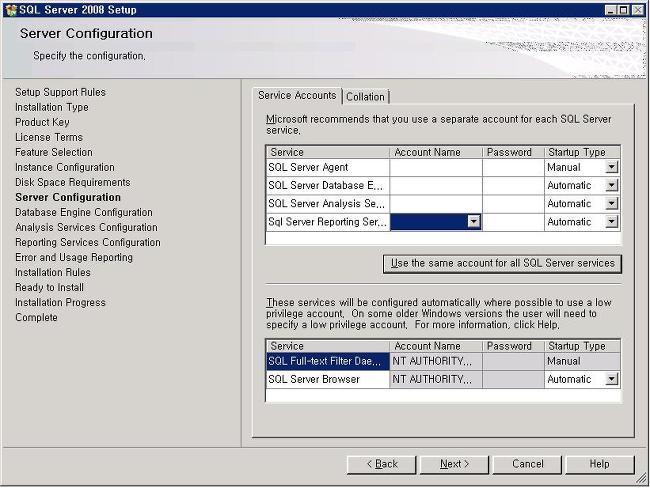
Task: Open Startup Type dropdown for SQL Server Browser
Action: coord(611,379)
